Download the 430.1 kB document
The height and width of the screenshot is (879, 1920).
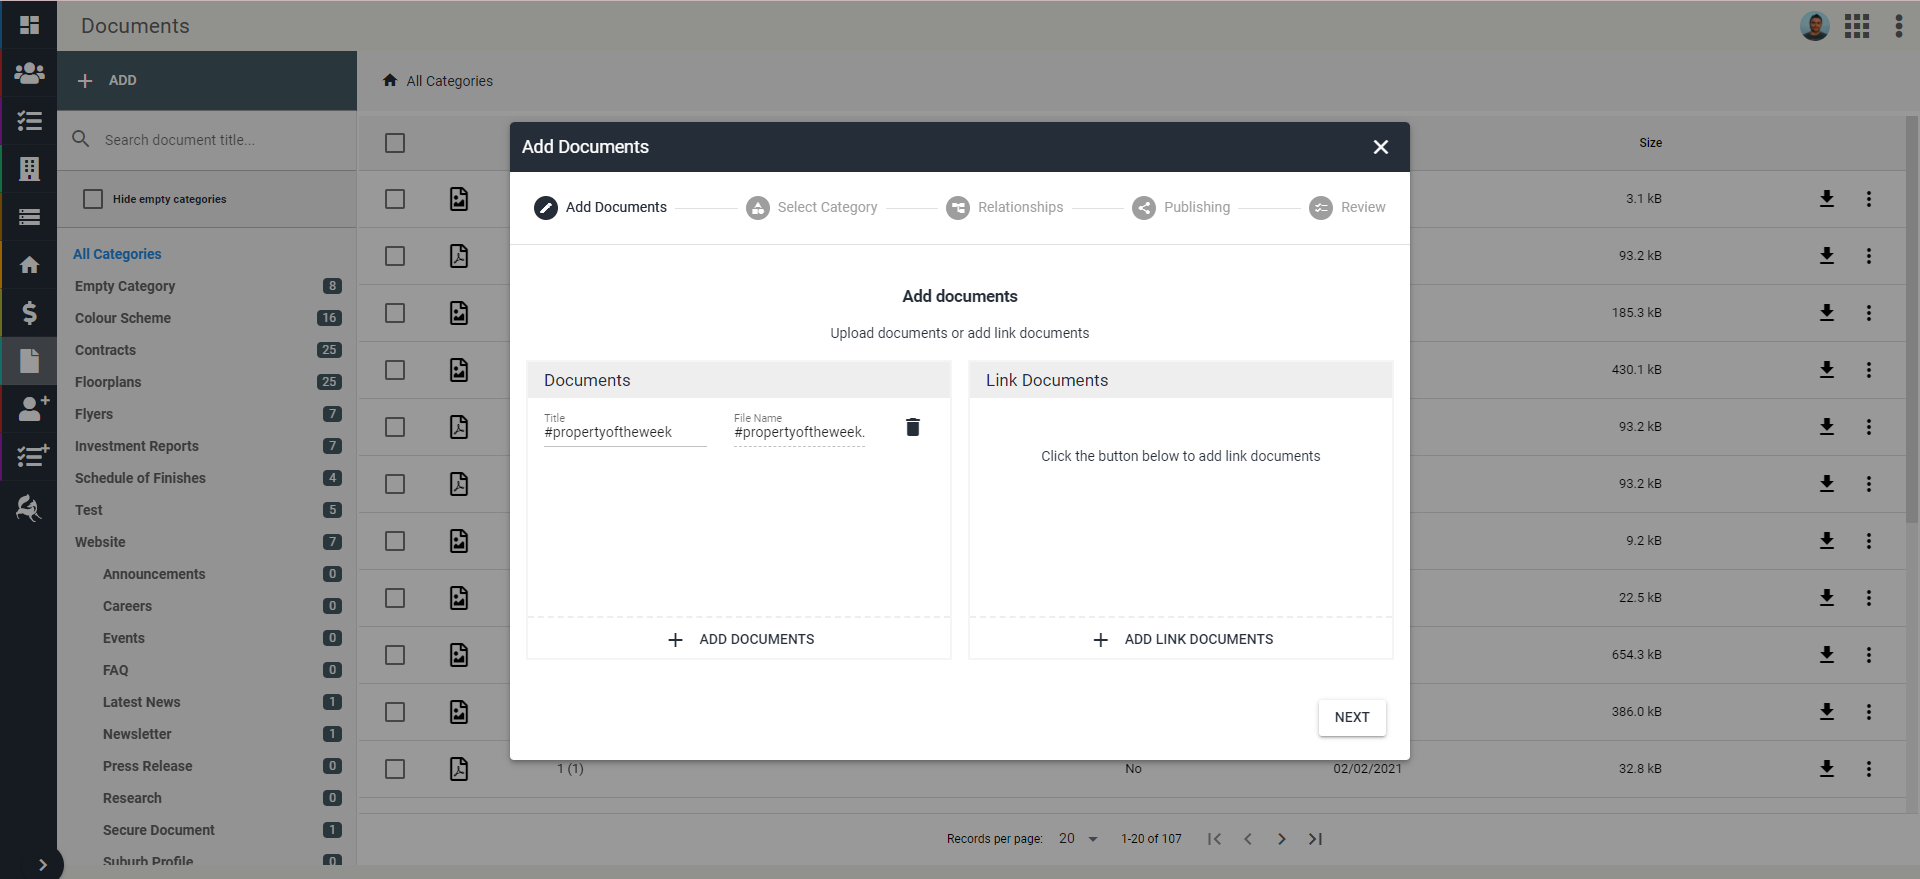click(1827, 370)
